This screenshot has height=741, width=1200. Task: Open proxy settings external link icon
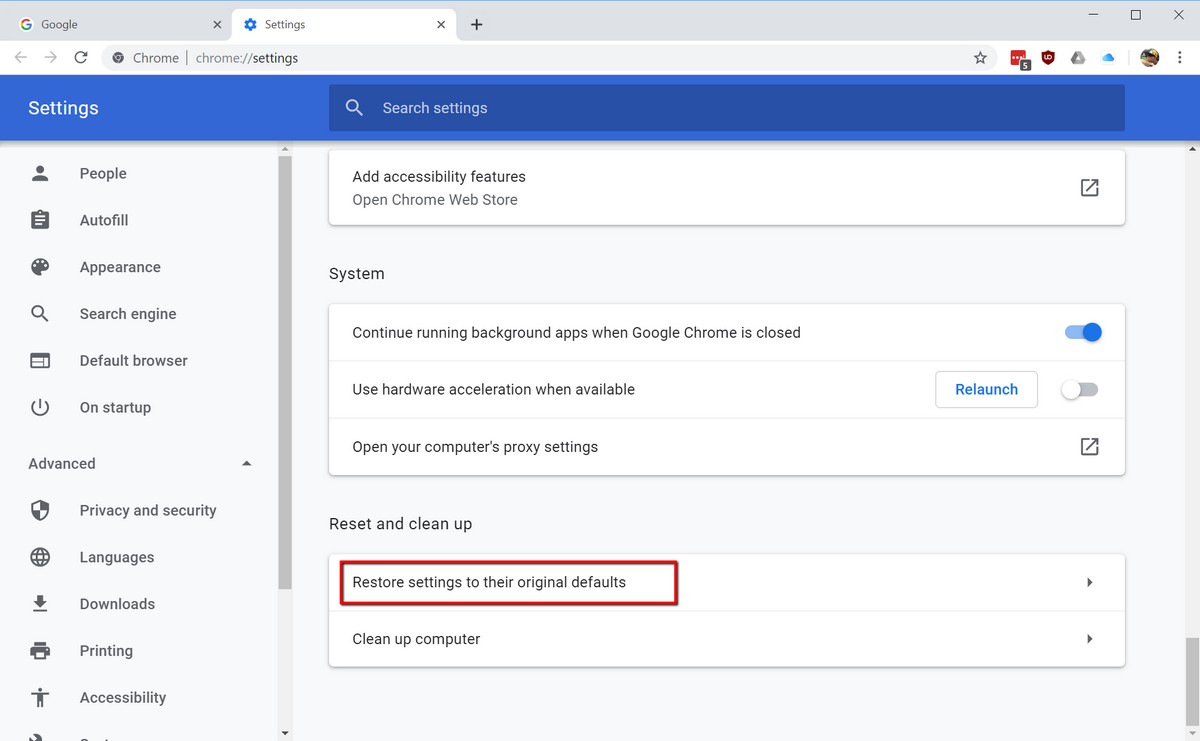click(1089, 447)
